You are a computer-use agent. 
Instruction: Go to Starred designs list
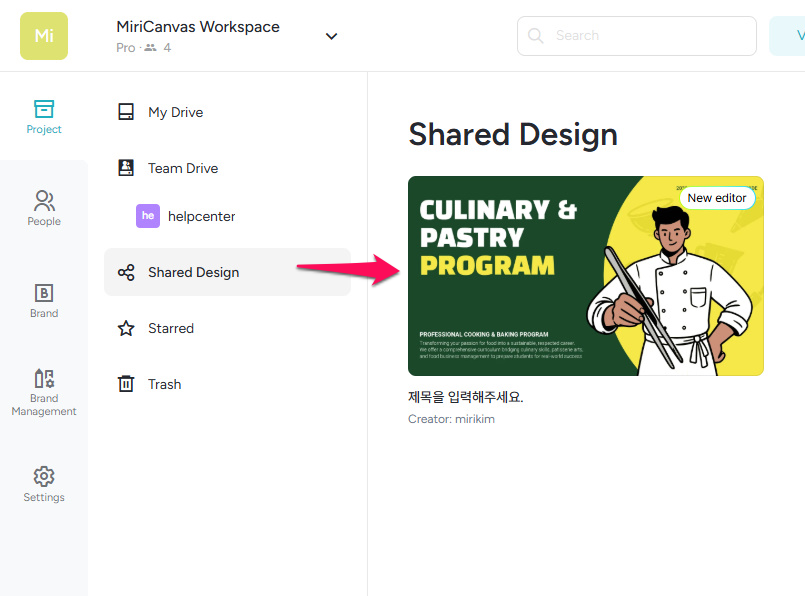point(171,328)
